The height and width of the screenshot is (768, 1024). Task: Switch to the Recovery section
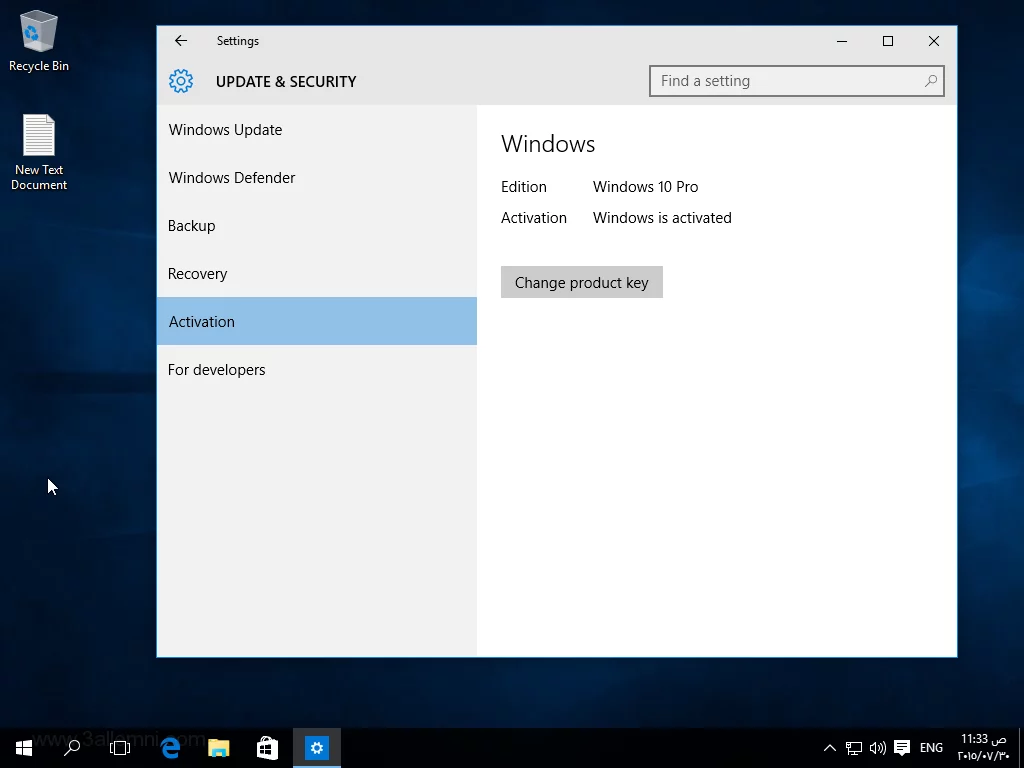198,274
